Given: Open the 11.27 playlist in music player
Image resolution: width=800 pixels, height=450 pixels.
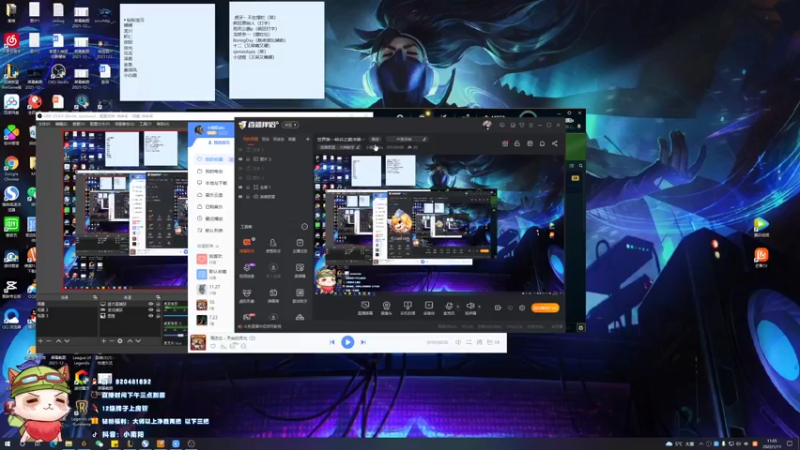Looking at the screenshot, I should 211,289.
